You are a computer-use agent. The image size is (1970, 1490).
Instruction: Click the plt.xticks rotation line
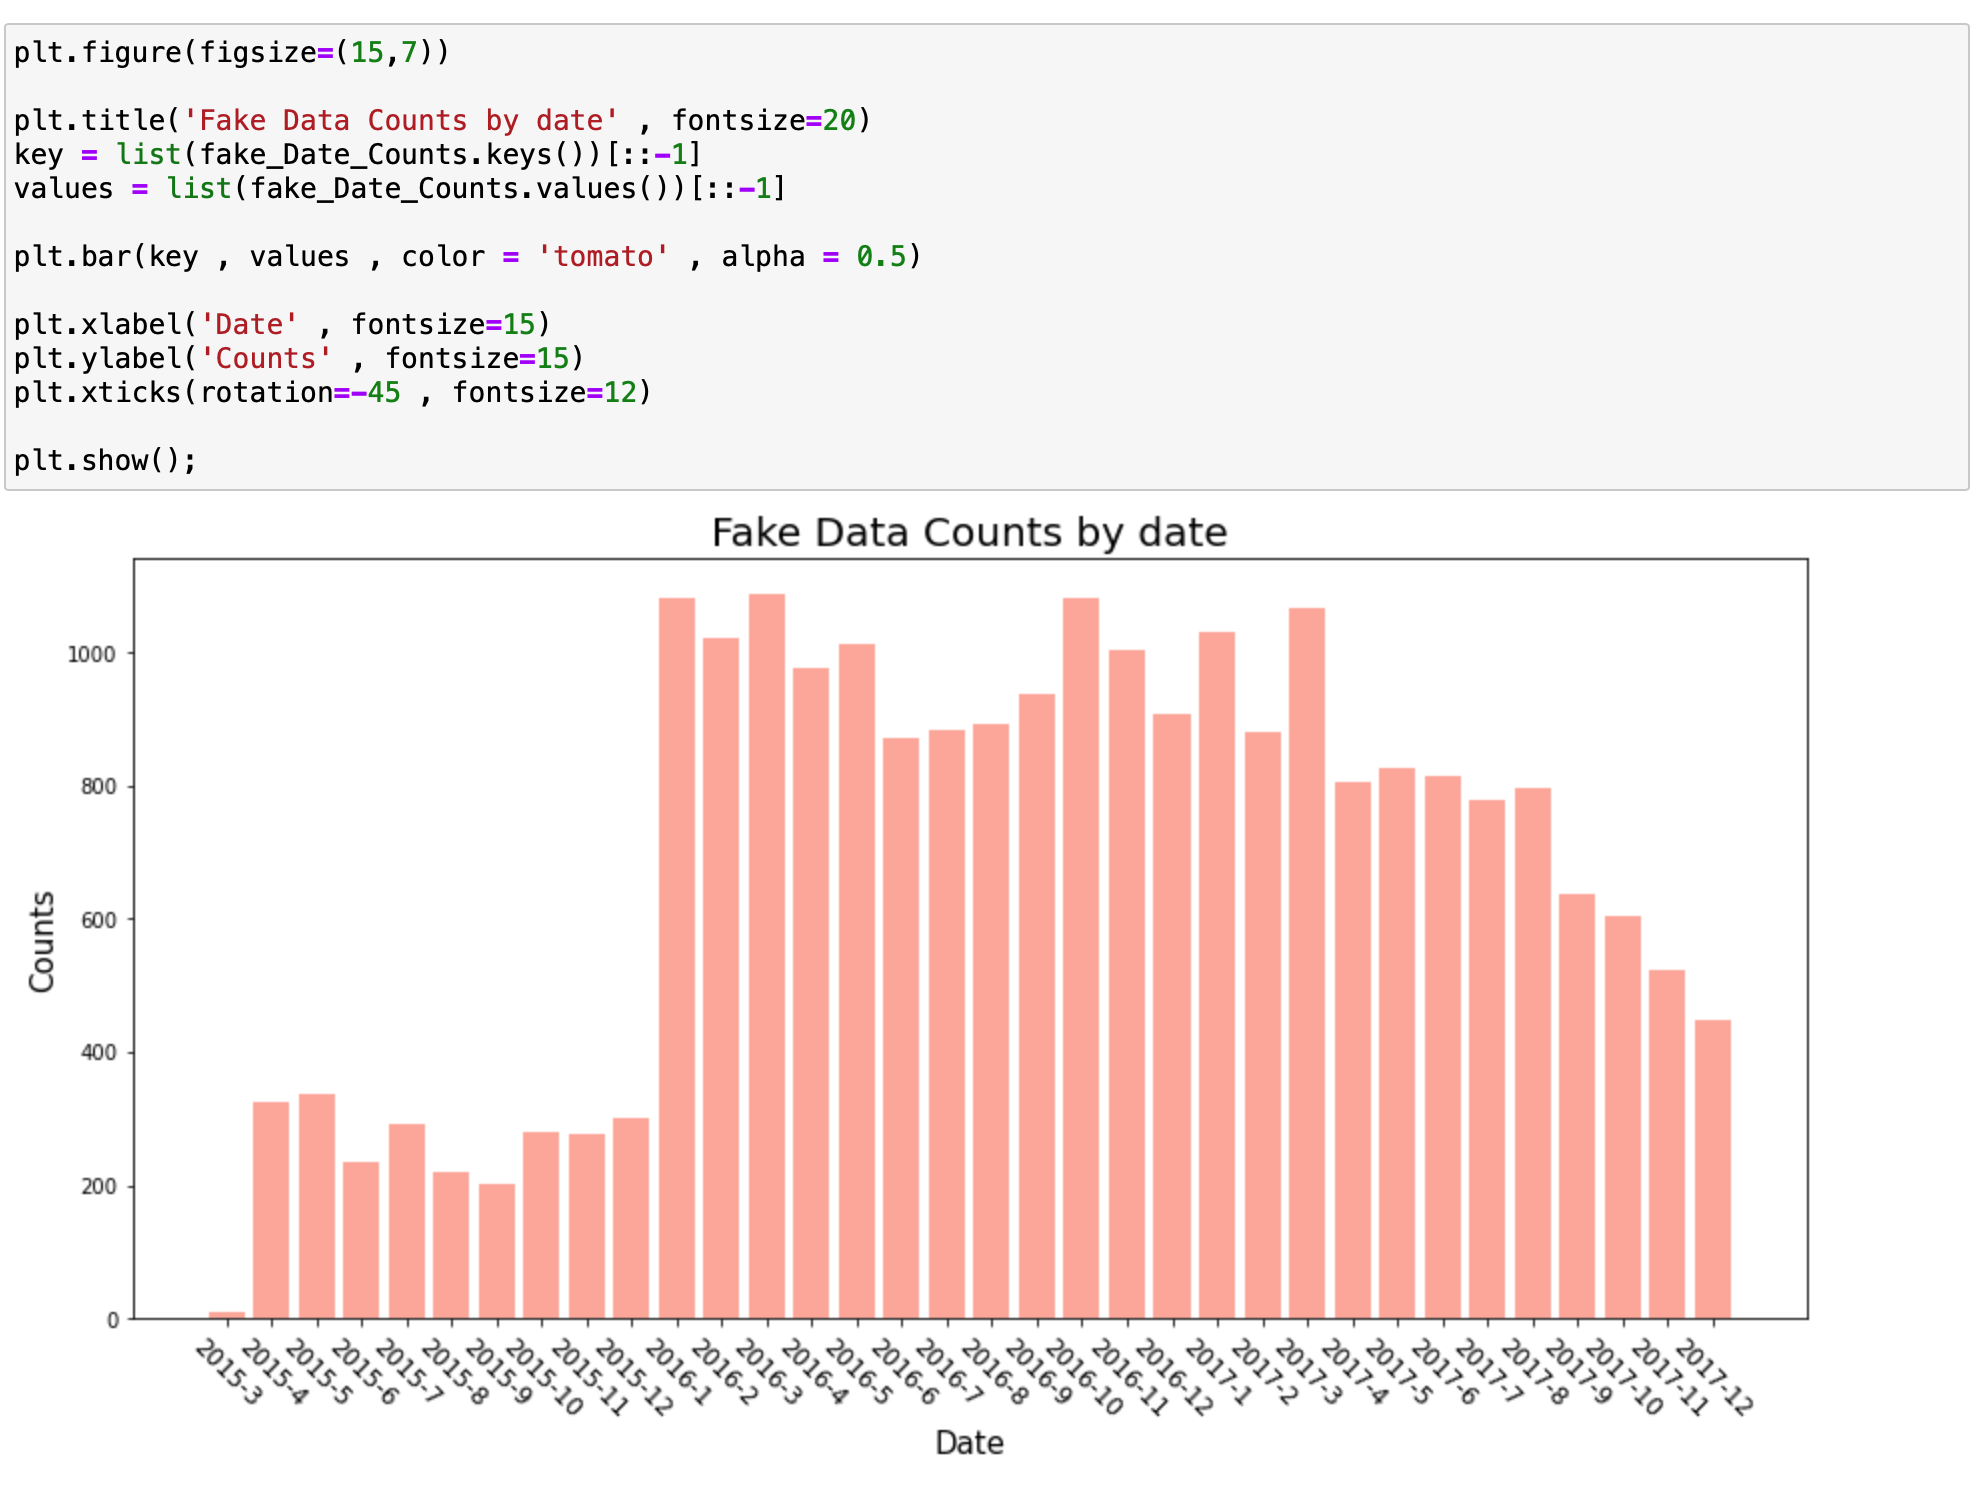pos(332,392)
